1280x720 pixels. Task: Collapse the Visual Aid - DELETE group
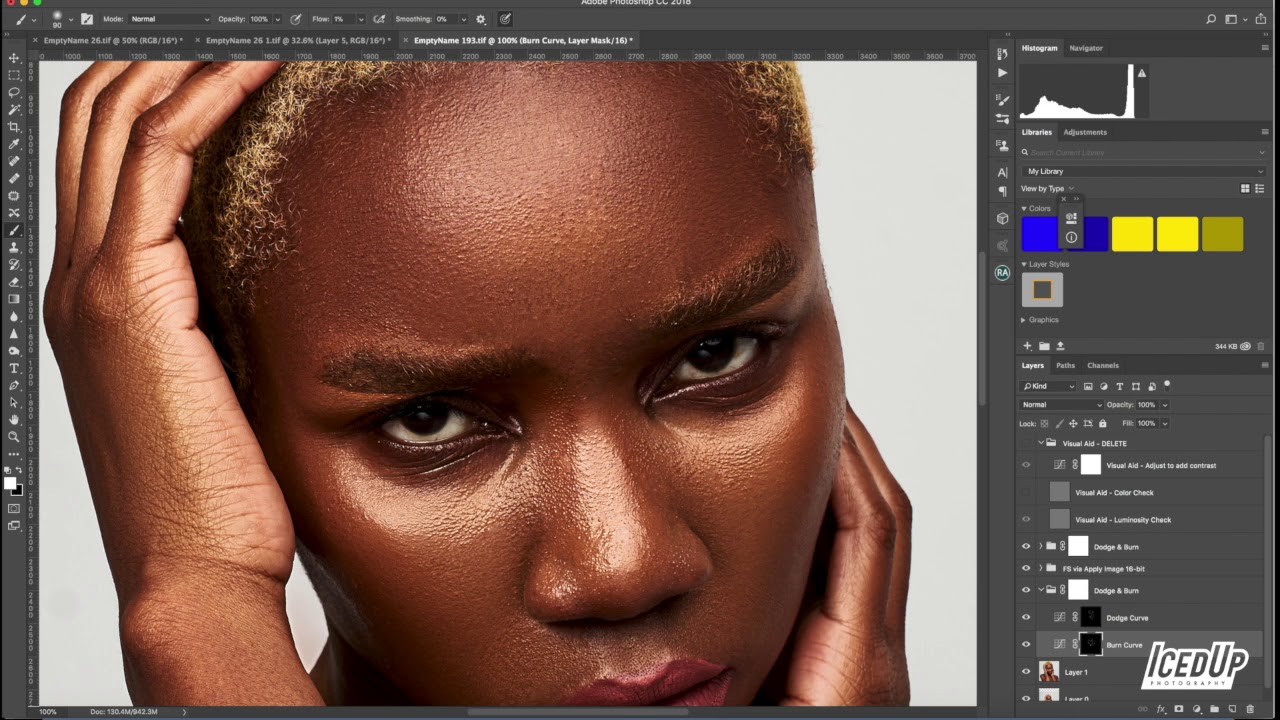pyautogui.click(x=1040, y=443)
